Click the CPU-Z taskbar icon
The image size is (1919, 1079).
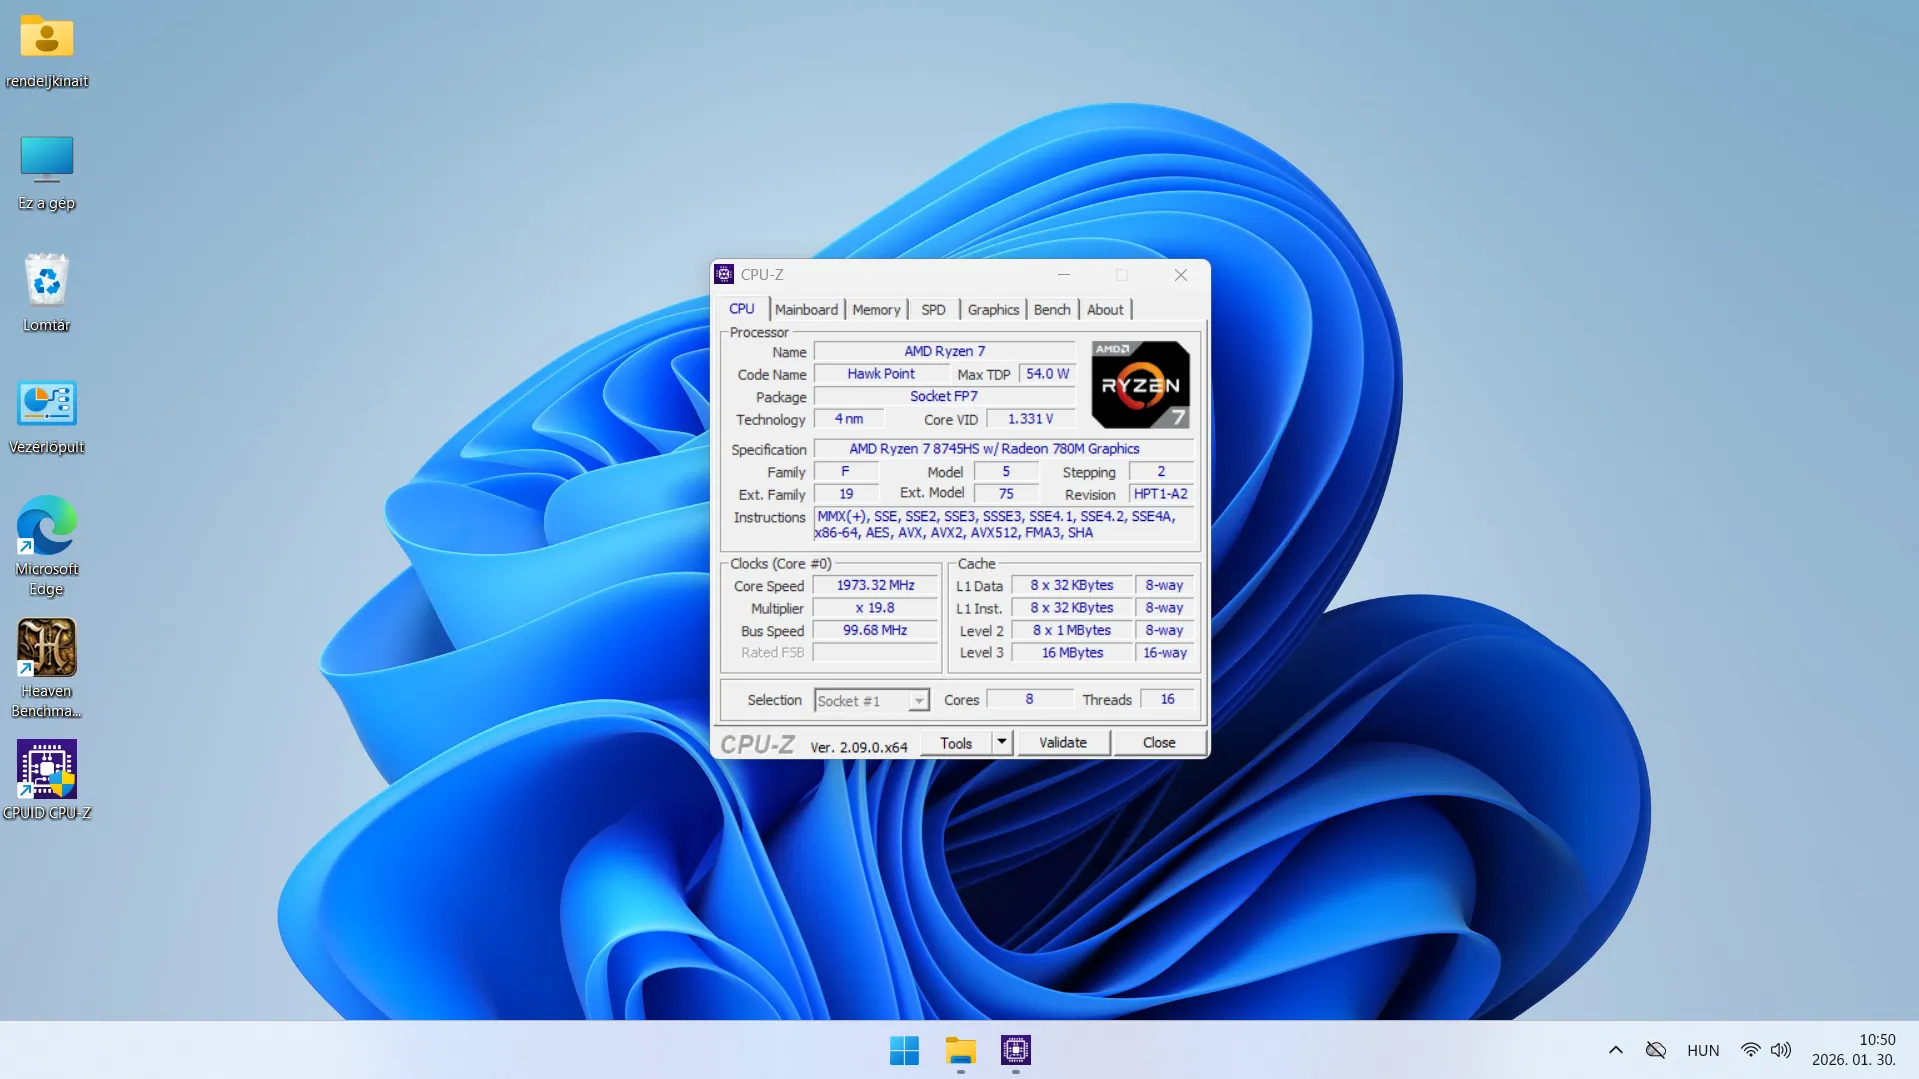coord(1015,1050)
